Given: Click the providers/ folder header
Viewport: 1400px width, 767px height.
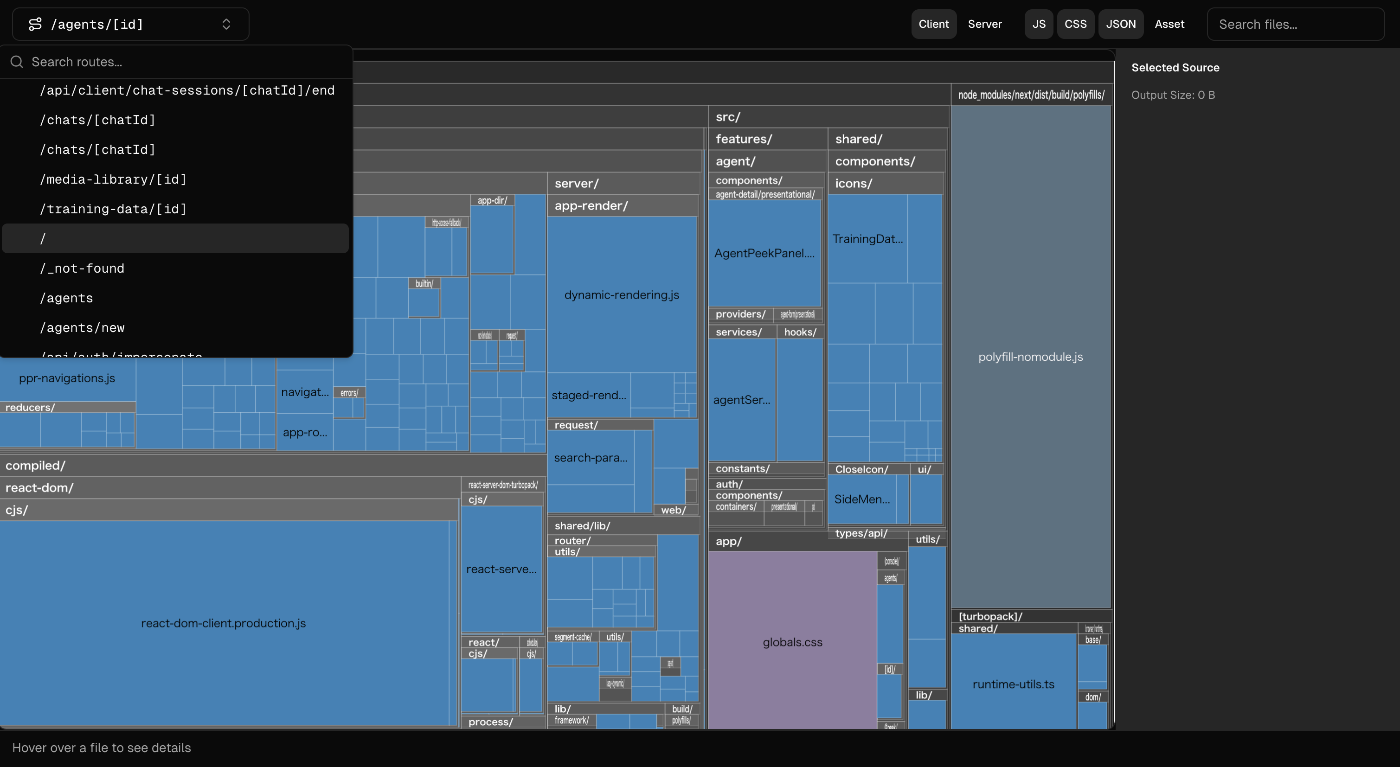Looking at the screenshot, I should point(740,314).
